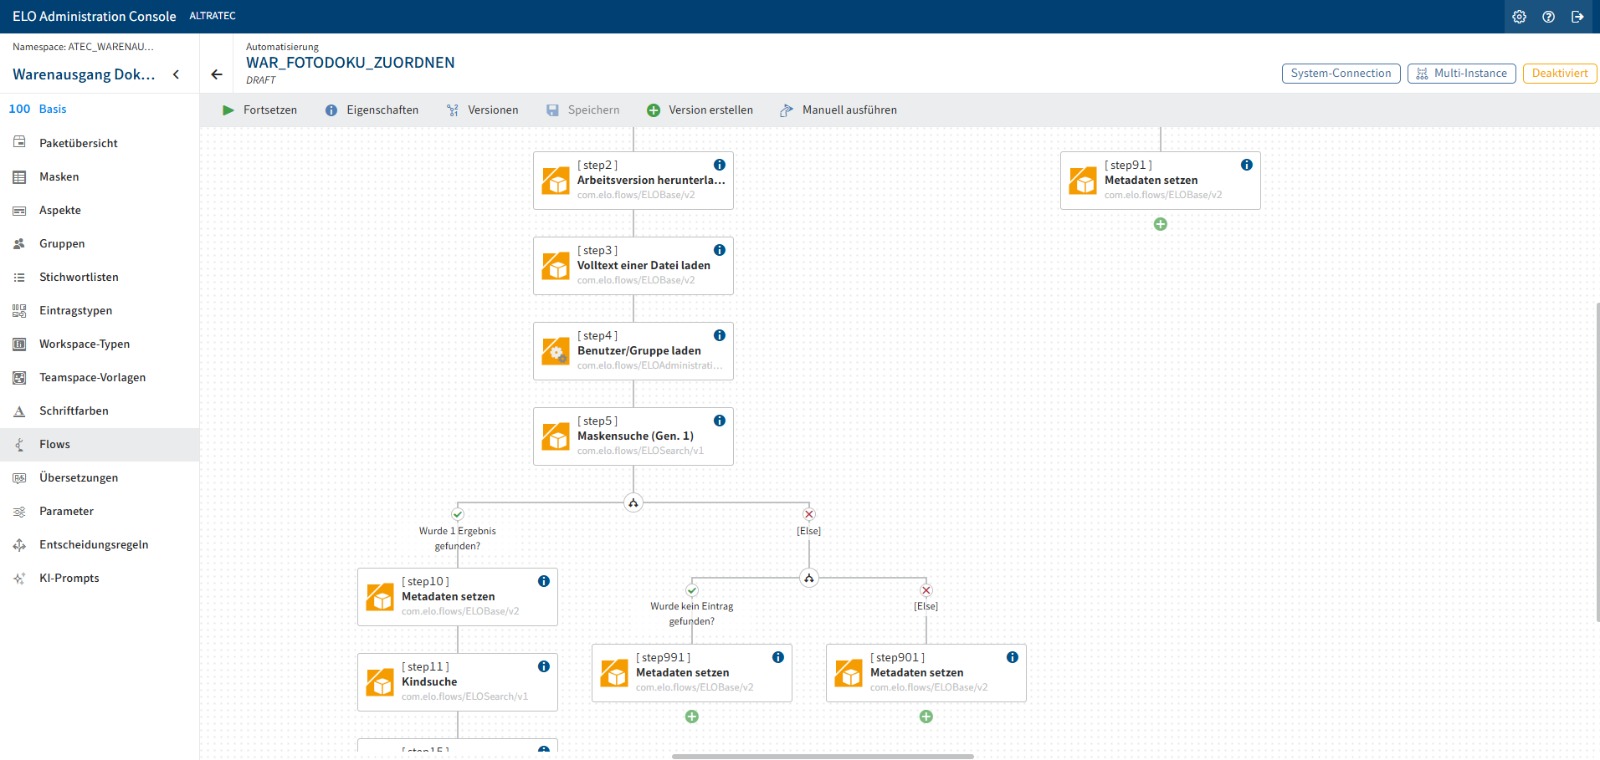Show info icon of step5 Maskensuche
This screenshot has width=1600, height=760.
(719, 421)
